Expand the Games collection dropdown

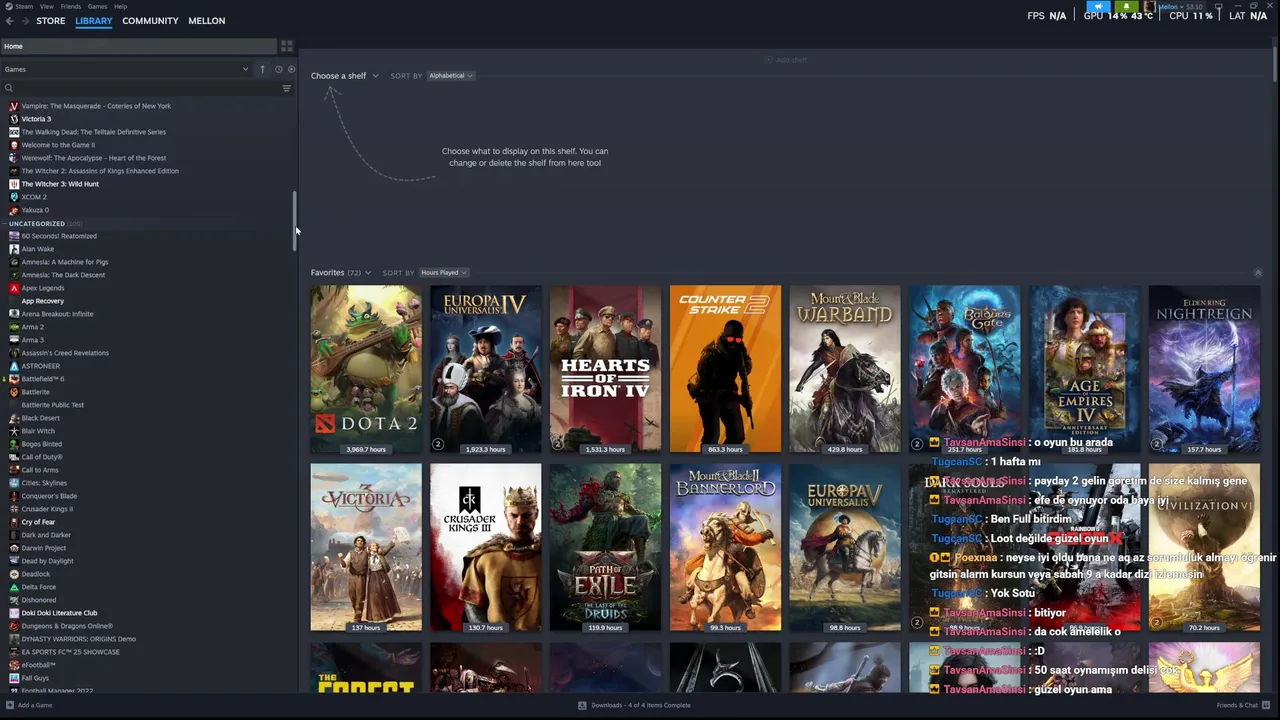click(126, 69)
